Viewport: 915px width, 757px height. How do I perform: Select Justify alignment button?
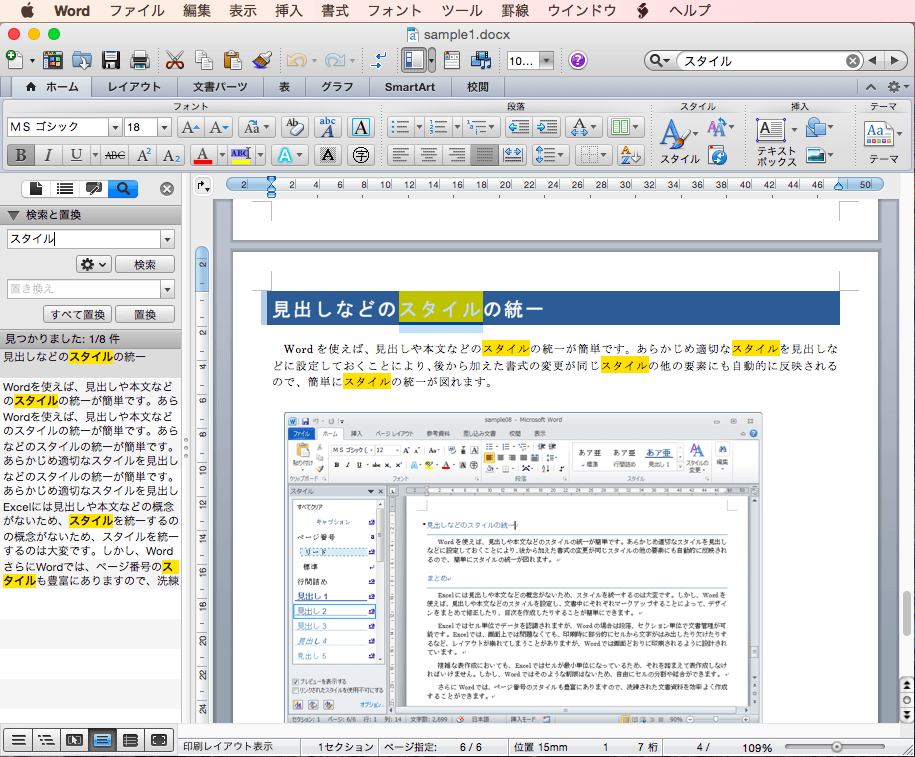tap(484, 155)
